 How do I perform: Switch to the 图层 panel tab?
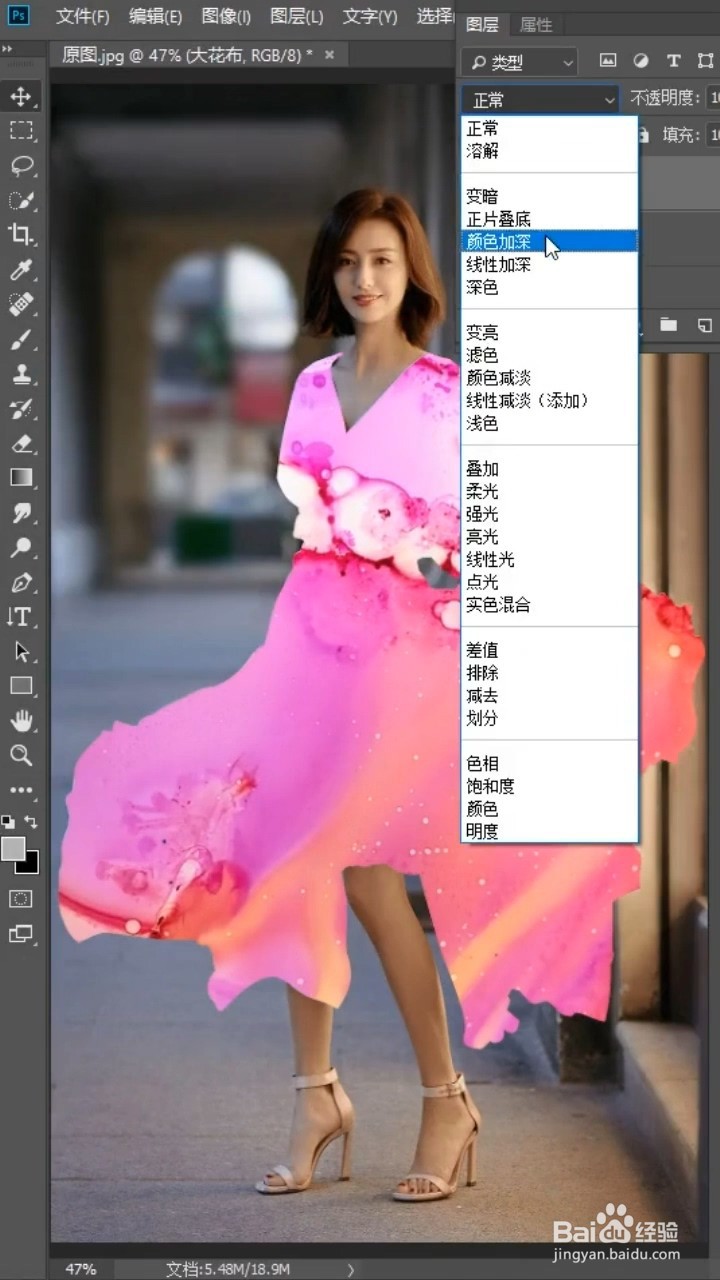point(483,25)
